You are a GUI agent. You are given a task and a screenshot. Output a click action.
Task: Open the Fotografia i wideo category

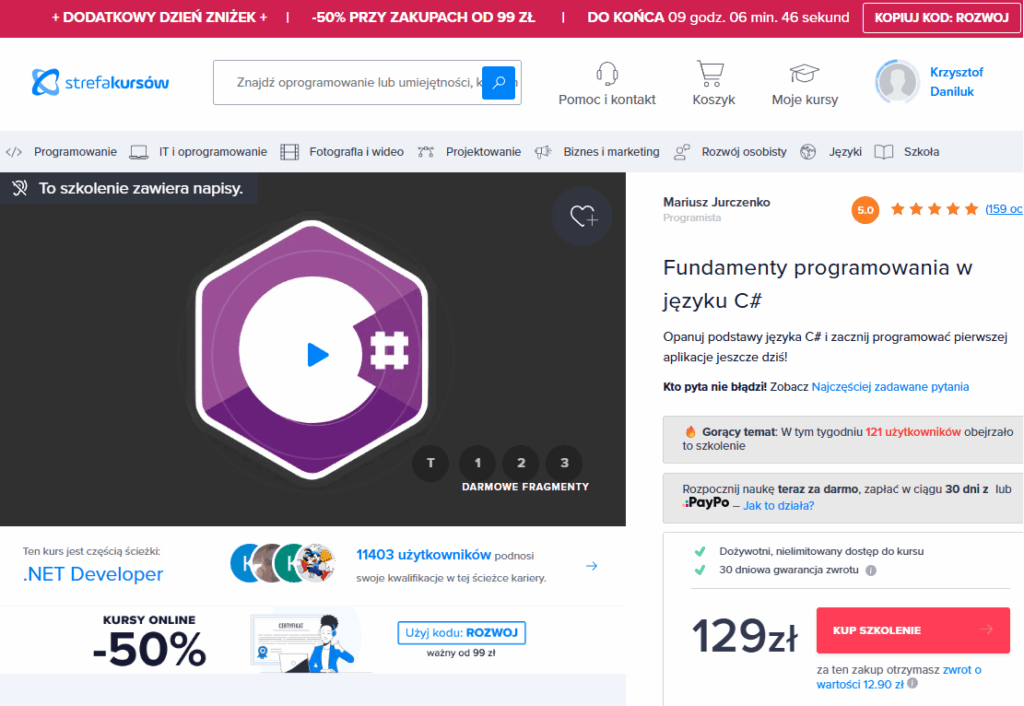click(356, 152)
